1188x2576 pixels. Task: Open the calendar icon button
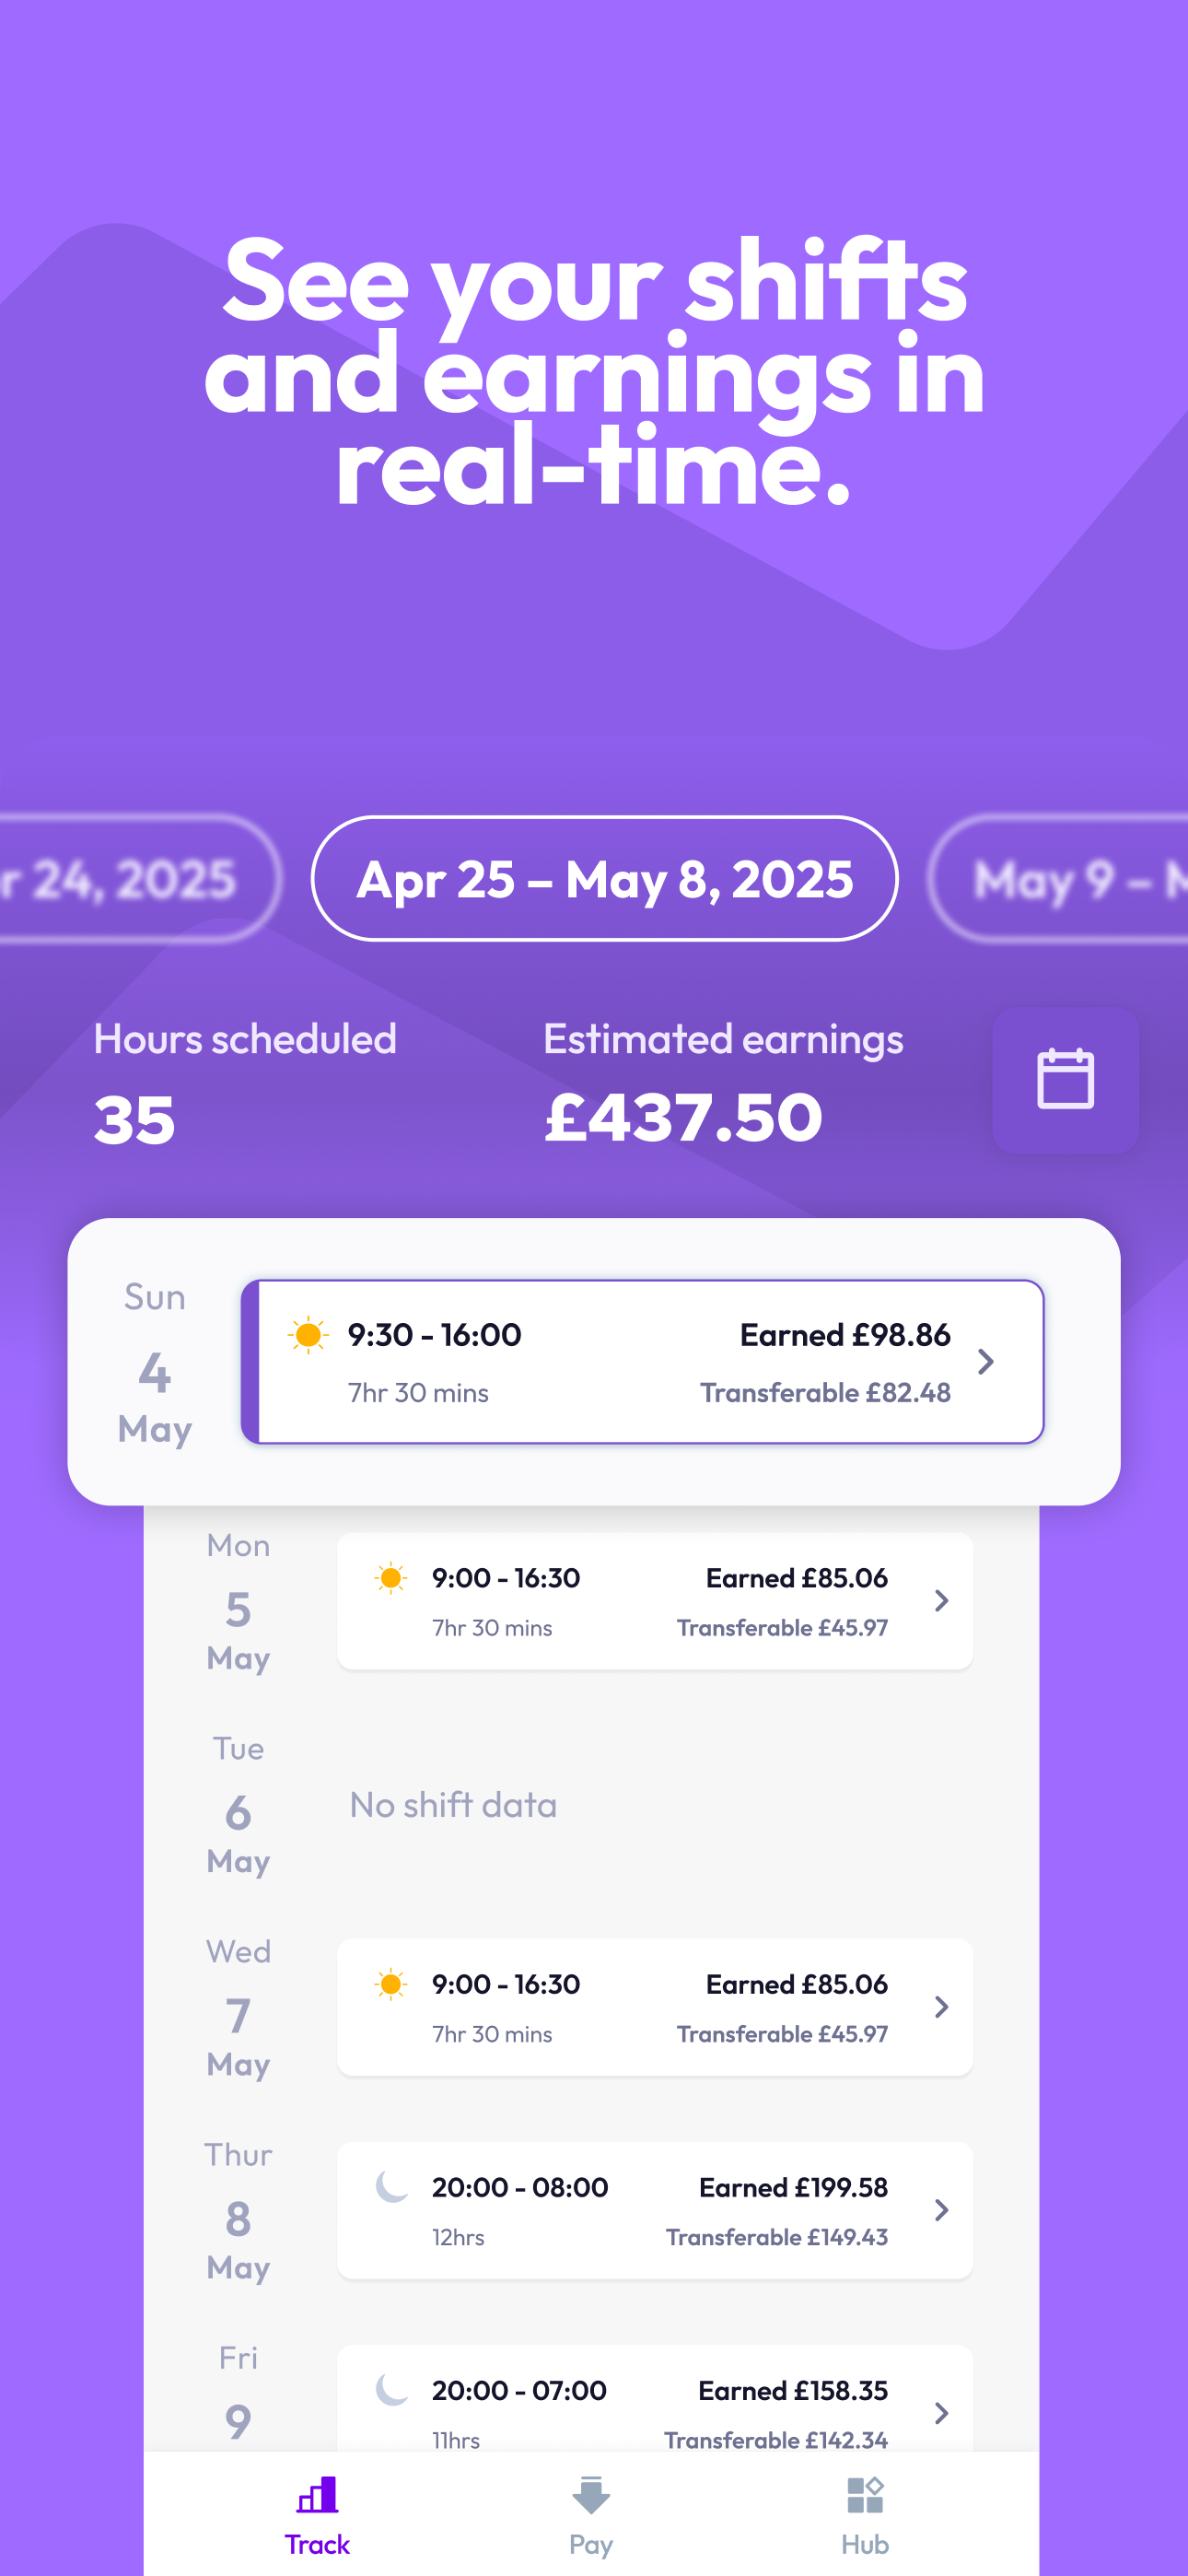1065,1079
